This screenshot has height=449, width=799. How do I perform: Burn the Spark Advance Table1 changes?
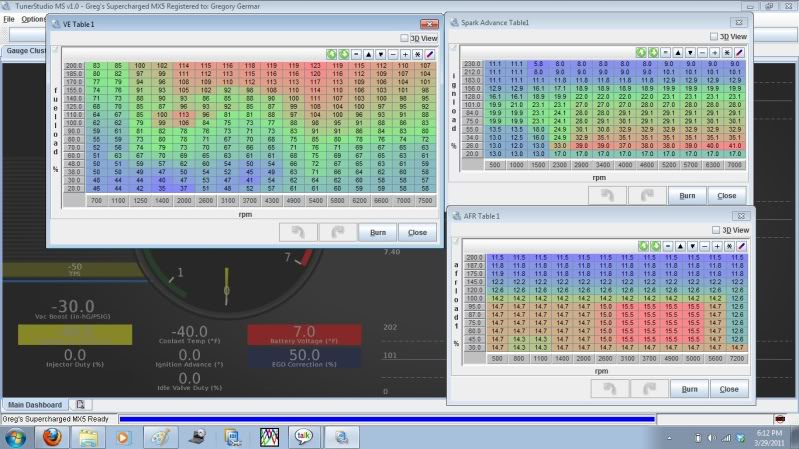(x=687, y=196)
